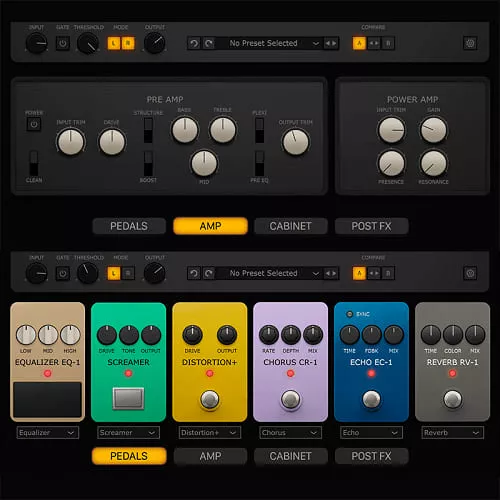
Task: Select compare state A in lower header
Action: pos(359,274)
